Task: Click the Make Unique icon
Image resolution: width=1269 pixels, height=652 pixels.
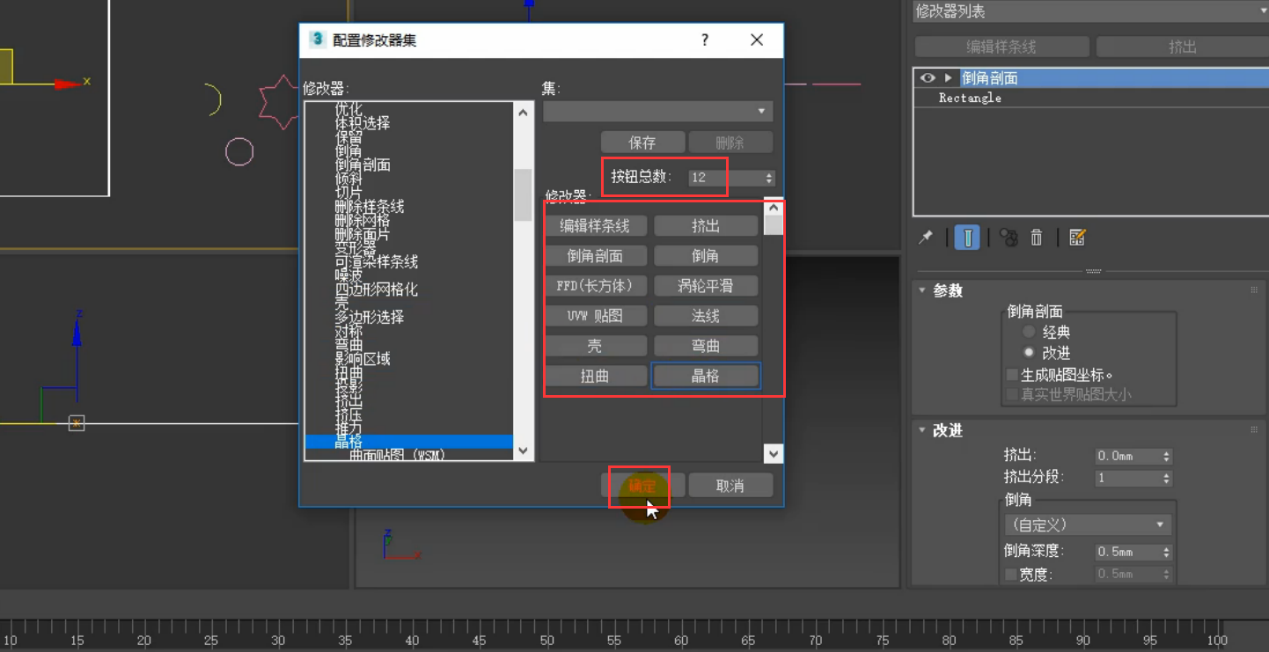Action: point(1008,237)
